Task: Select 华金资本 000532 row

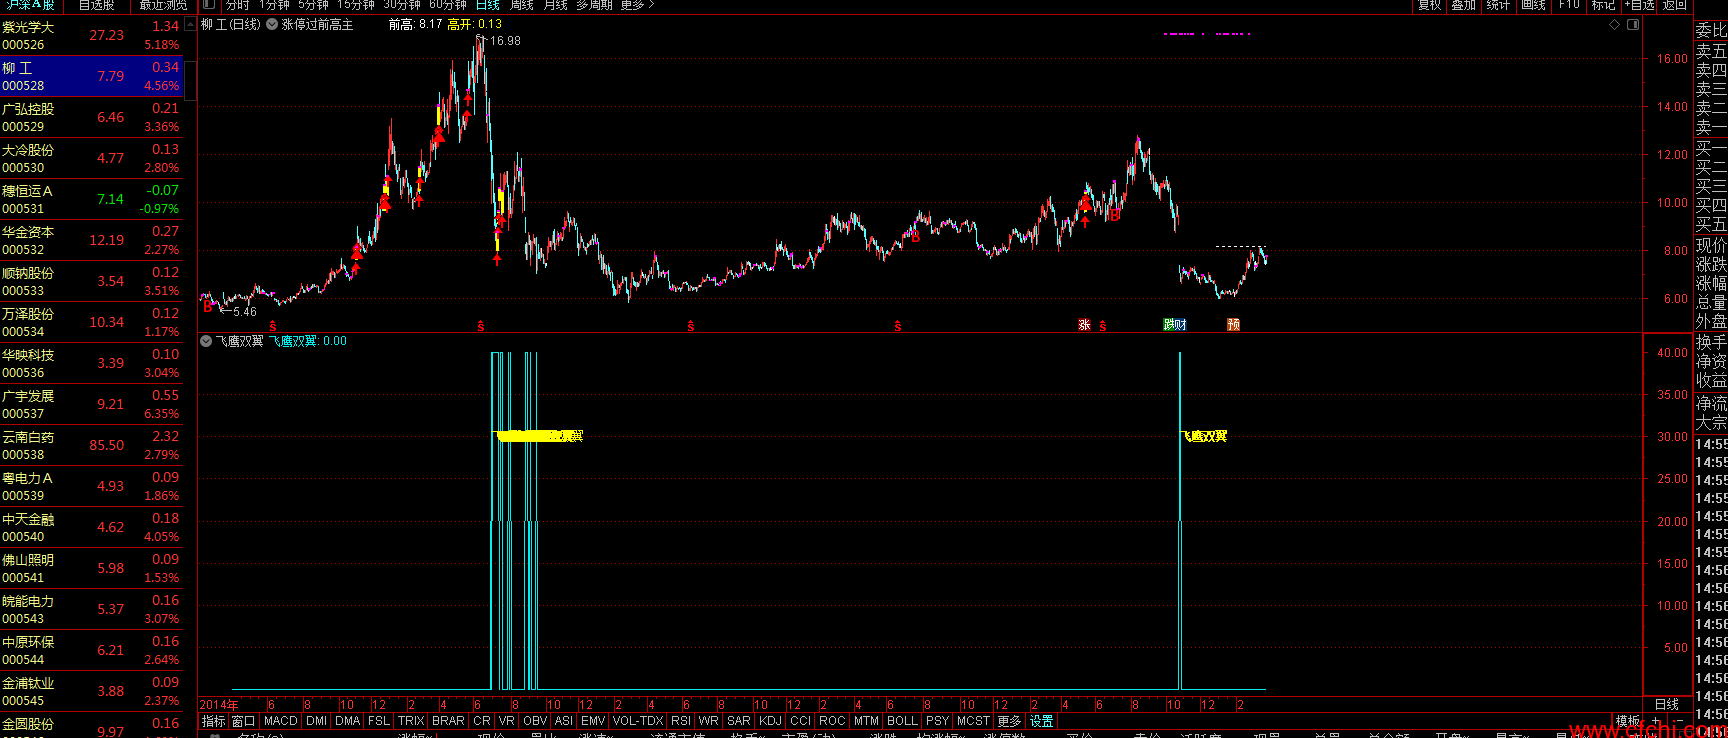Action: pos(92,240)
